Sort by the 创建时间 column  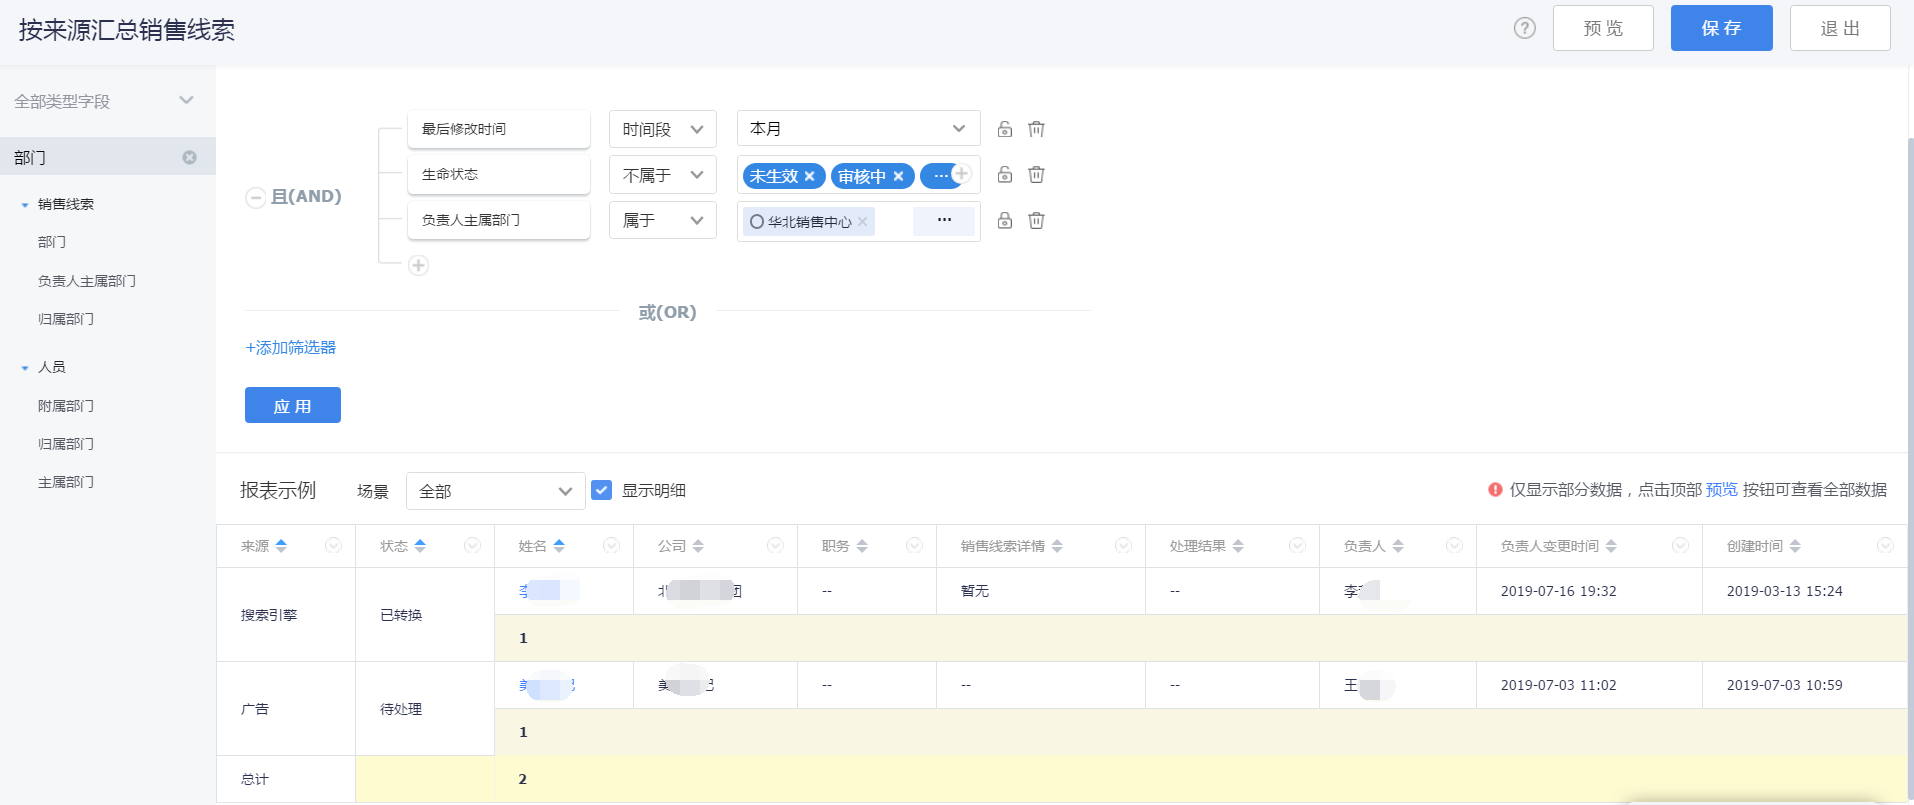point(1795,546)
